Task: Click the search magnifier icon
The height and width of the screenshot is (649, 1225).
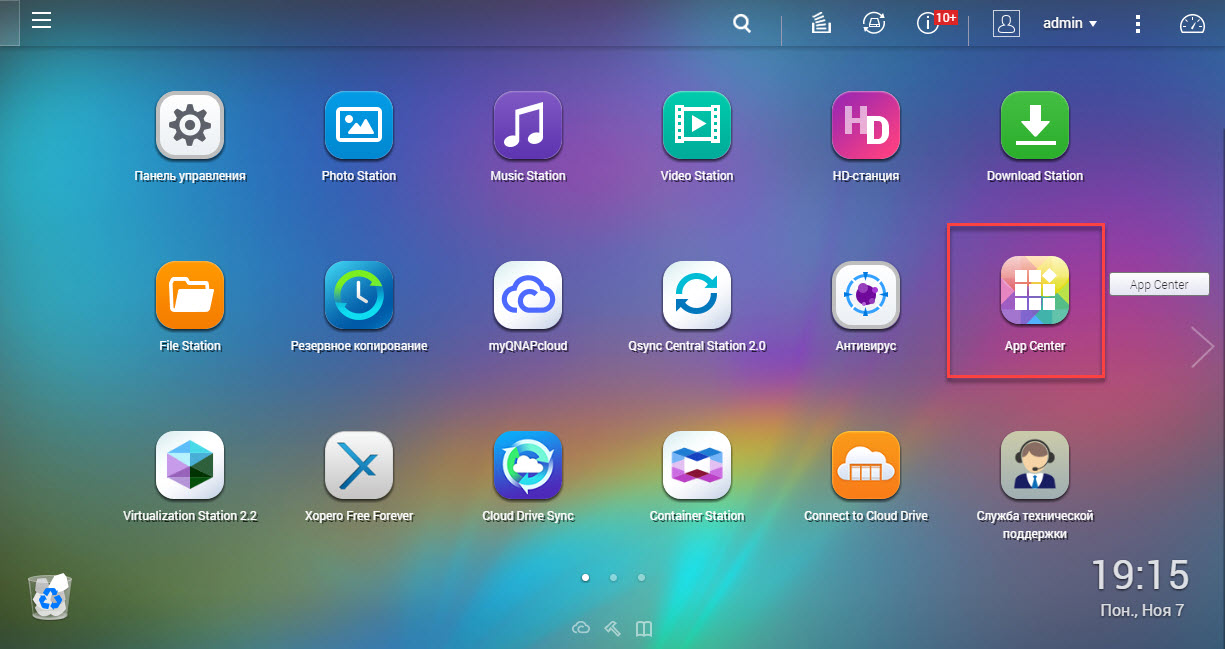Action: click(x=742, y=24)
